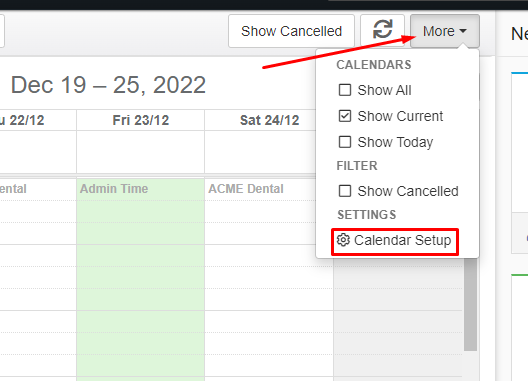Screen dimensions: 528x381
Task: Click the all-day cell under Sat 24/12
Action: [x=261, y=152]
